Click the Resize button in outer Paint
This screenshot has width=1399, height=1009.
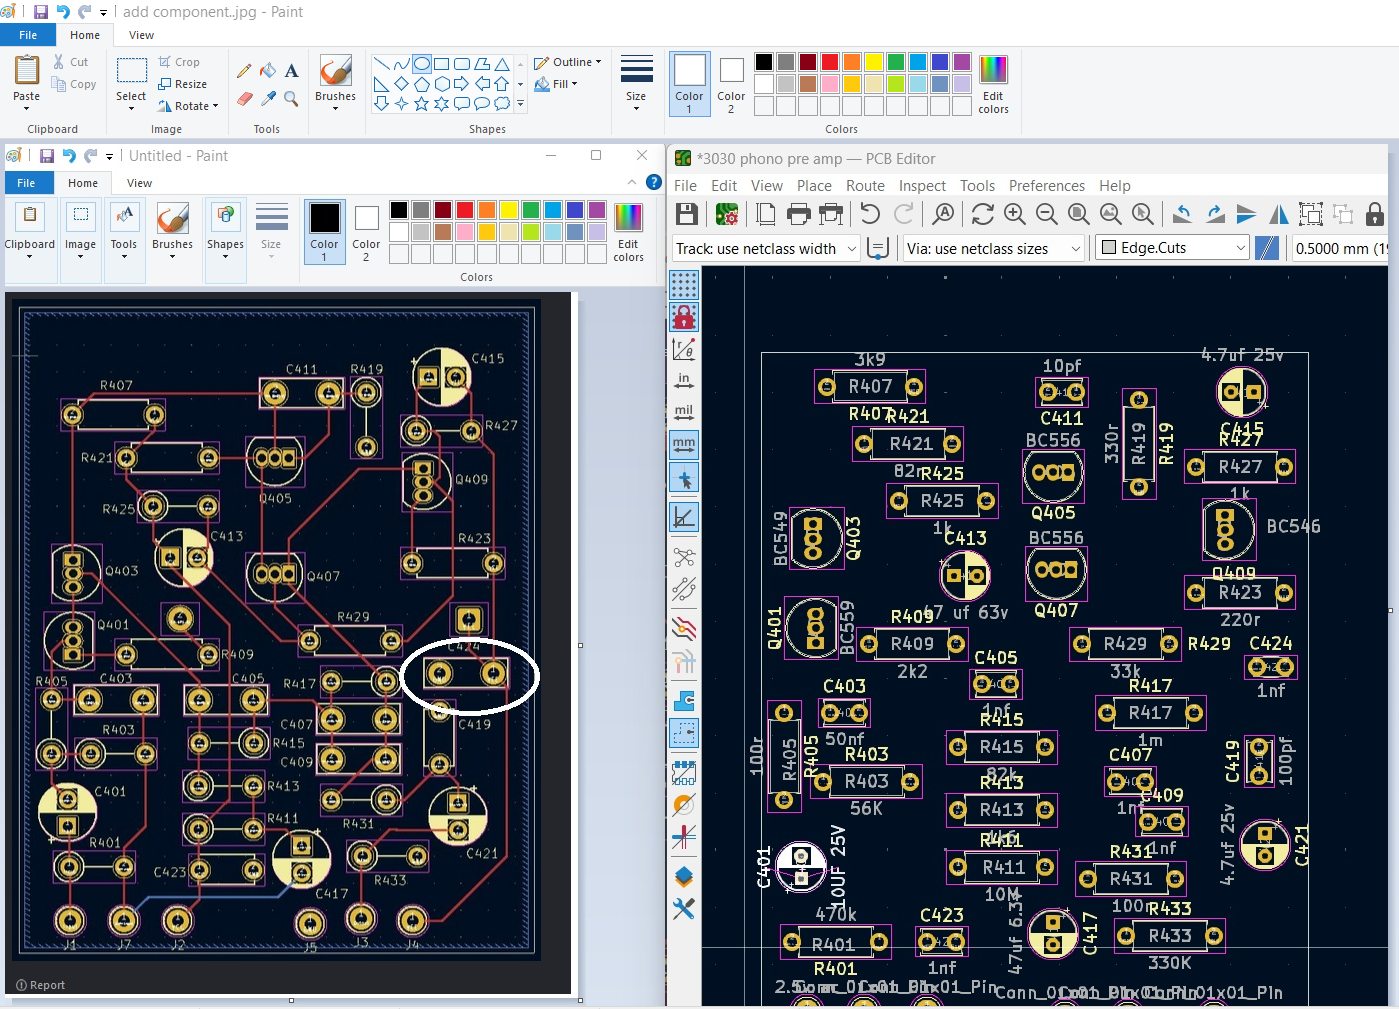coord(183,84)
